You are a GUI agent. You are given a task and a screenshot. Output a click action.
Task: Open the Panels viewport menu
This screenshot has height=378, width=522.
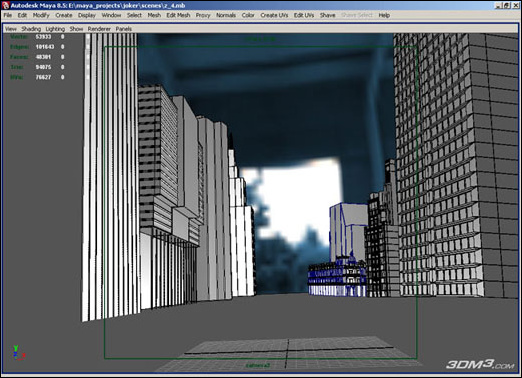[124, 29]
